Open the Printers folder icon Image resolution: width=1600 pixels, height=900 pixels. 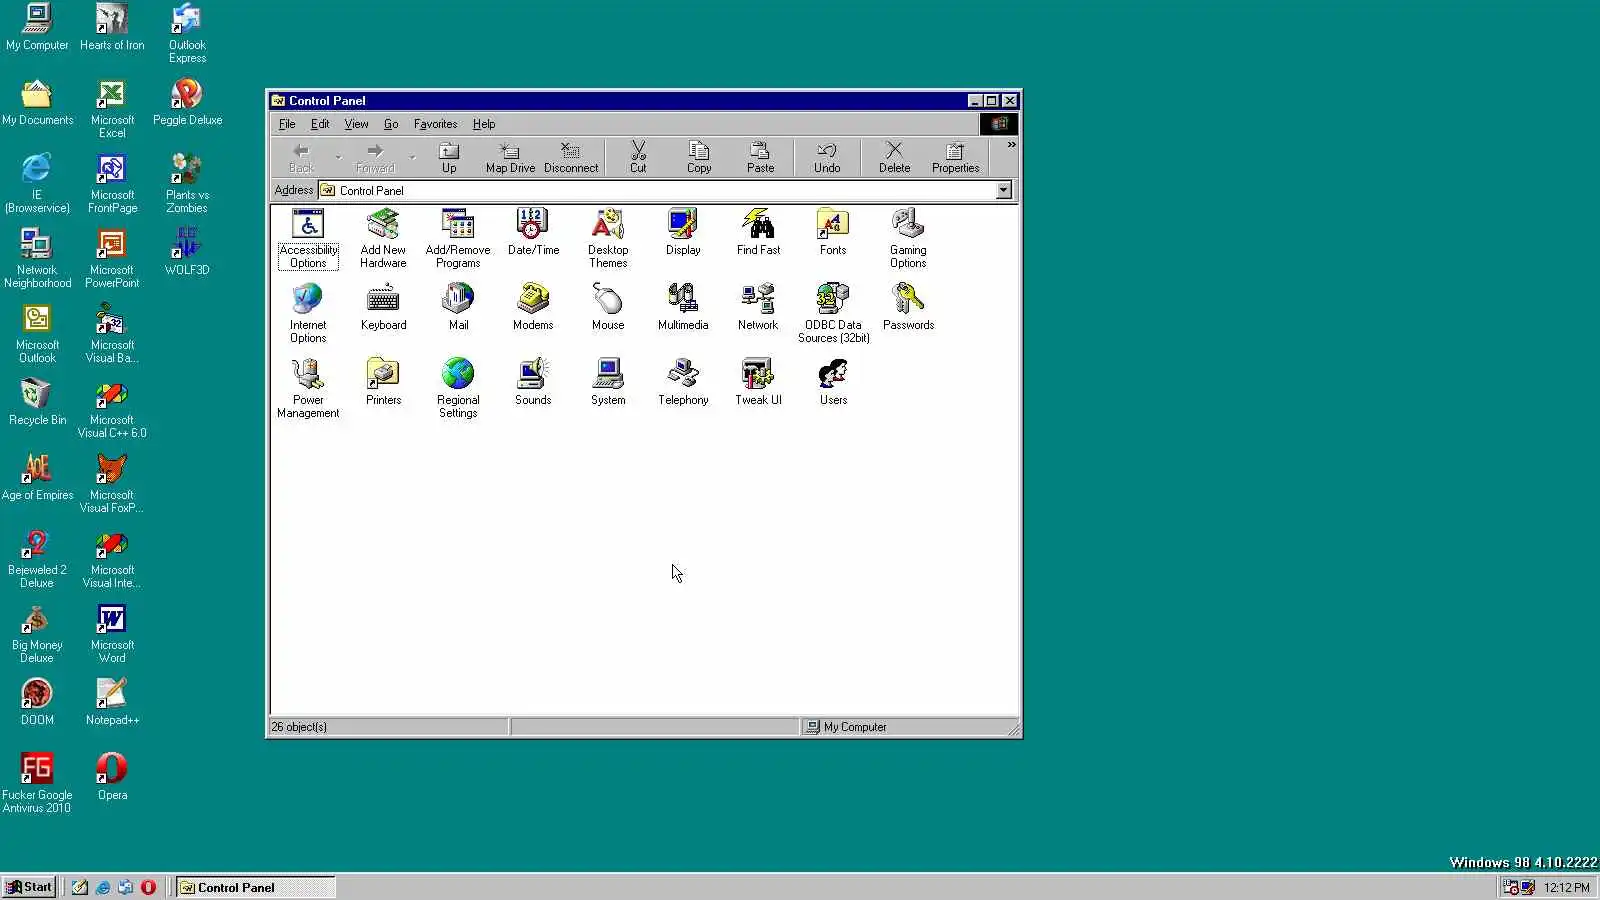click(383, 382)
